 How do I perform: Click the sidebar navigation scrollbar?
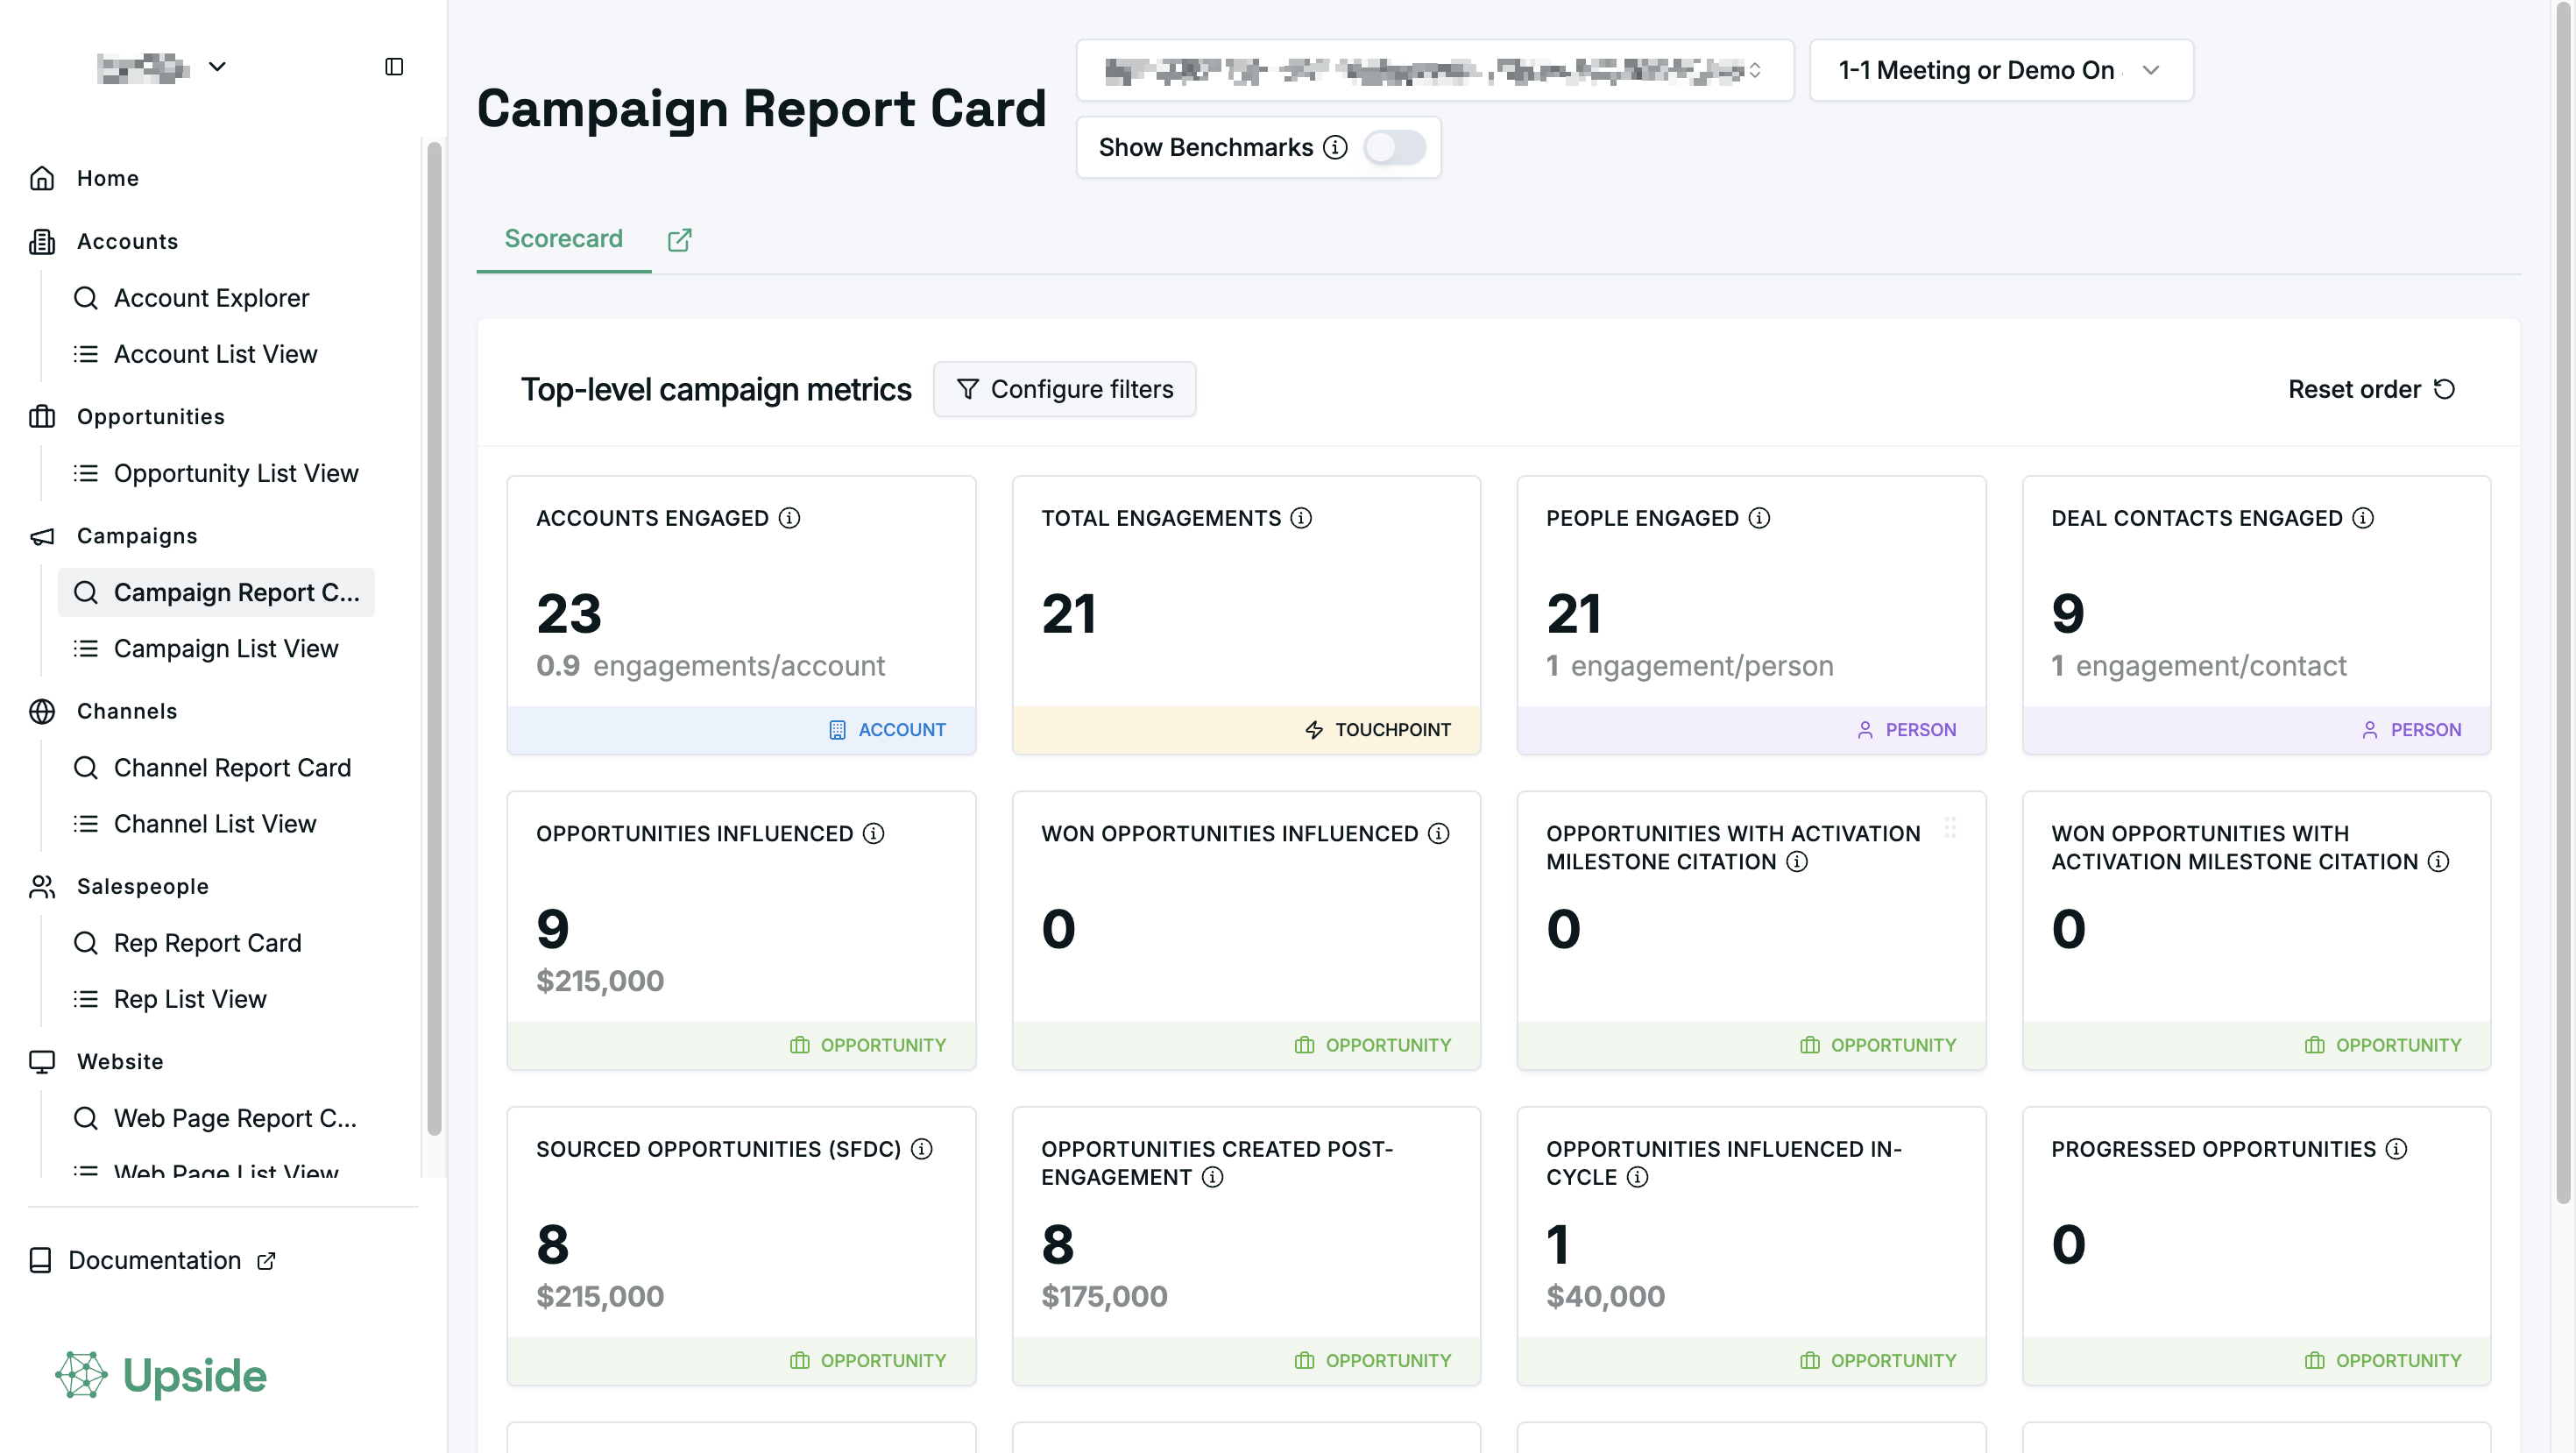(434, 640)
